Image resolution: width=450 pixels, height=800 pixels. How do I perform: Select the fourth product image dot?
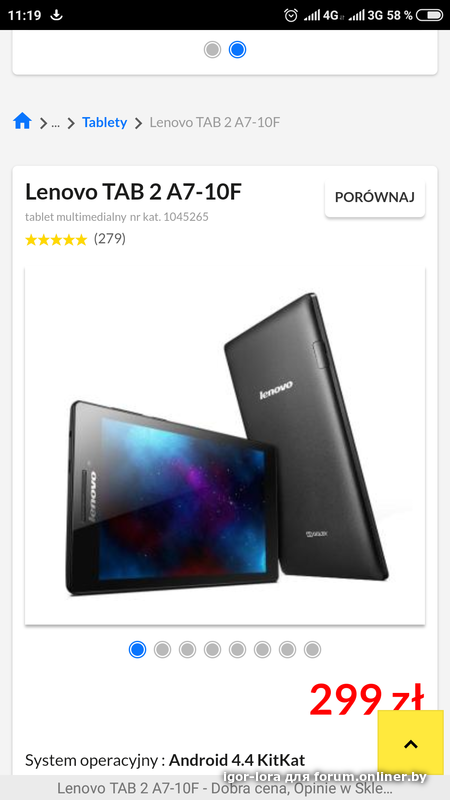[x=212, y=649]
